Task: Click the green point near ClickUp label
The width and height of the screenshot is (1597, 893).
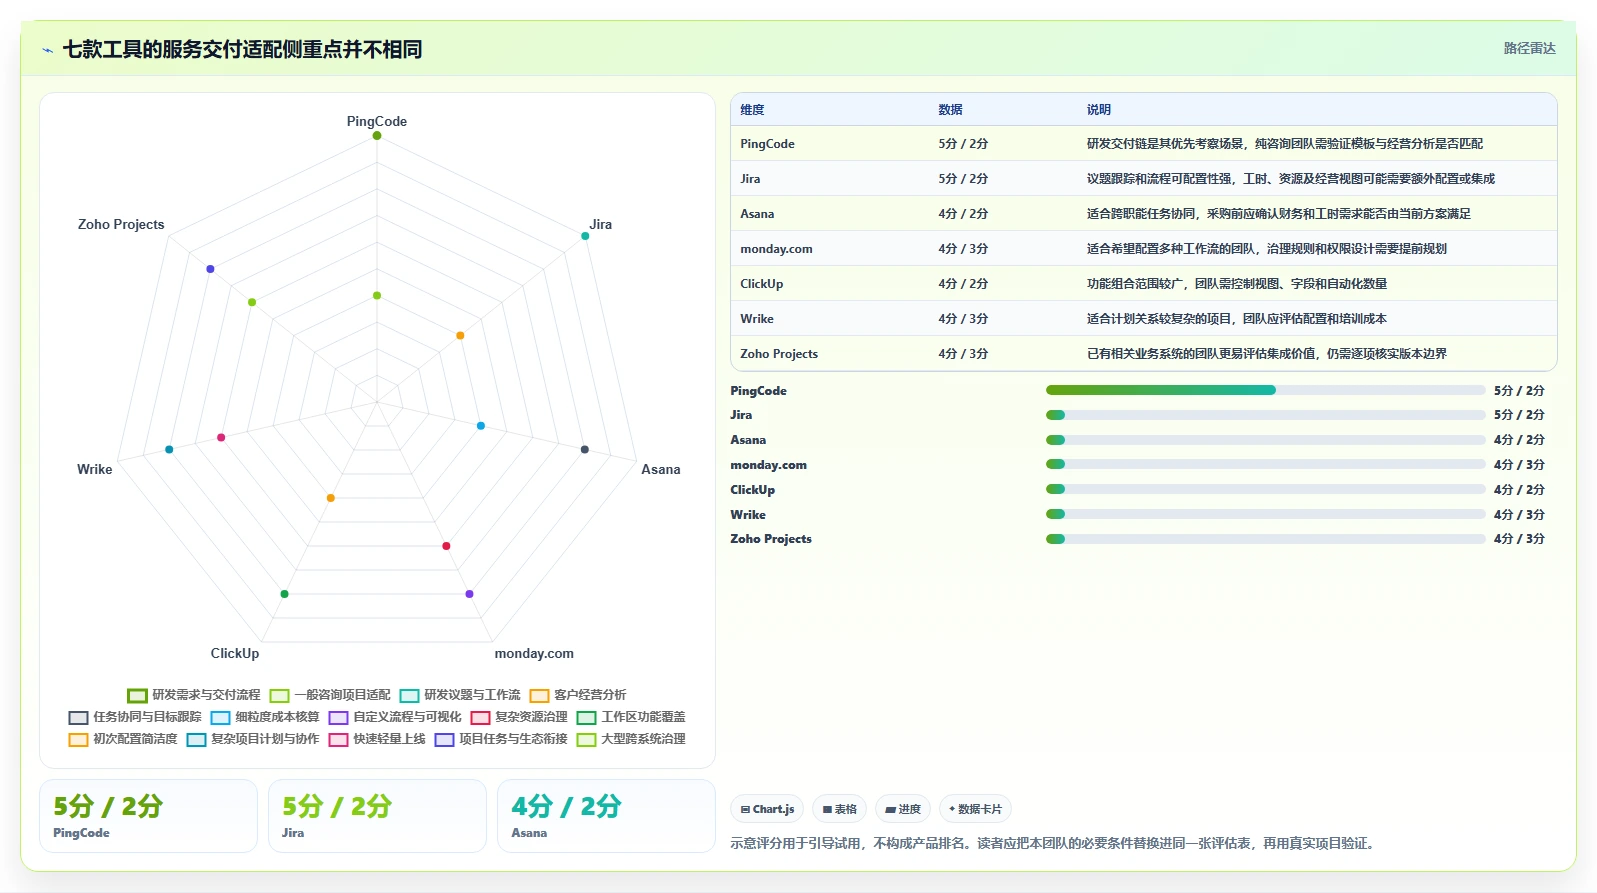Action: (x=284, y=594)
